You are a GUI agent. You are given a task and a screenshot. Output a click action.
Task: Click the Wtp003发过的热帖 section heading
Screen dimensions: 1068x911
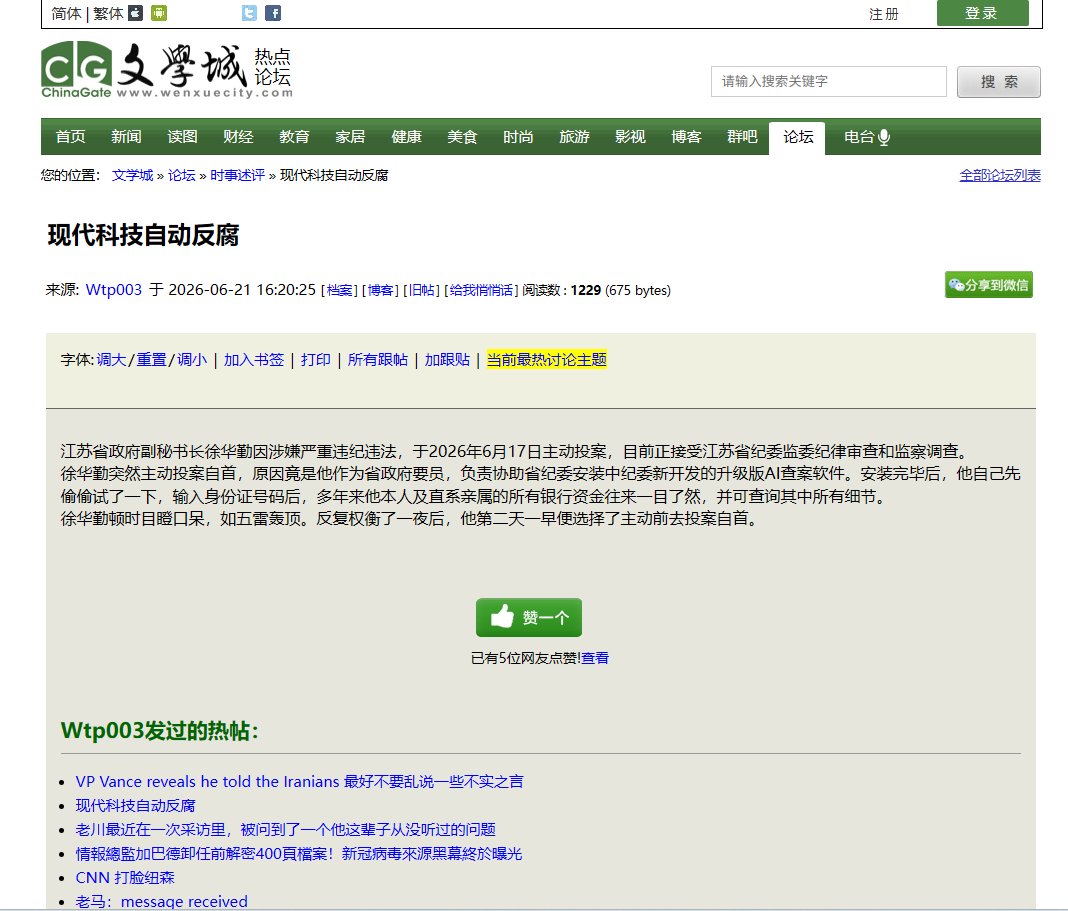[159, 731]
